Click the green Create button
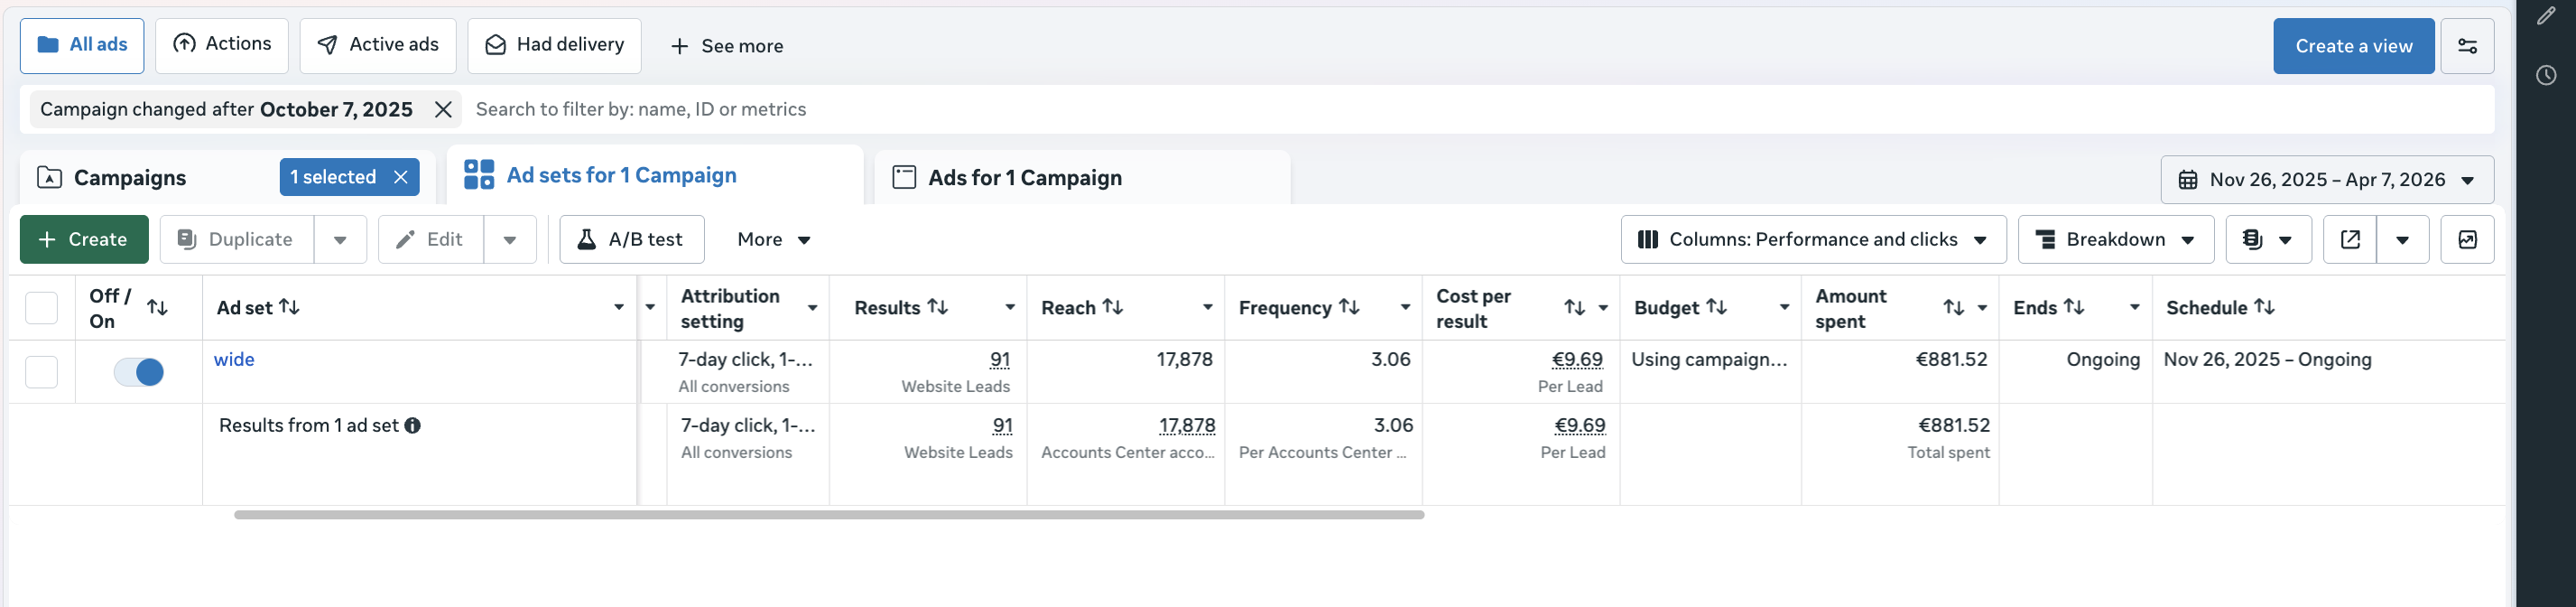Viewport: 2576px width, 607px height. pyautogui.click(x=84, y=240)
